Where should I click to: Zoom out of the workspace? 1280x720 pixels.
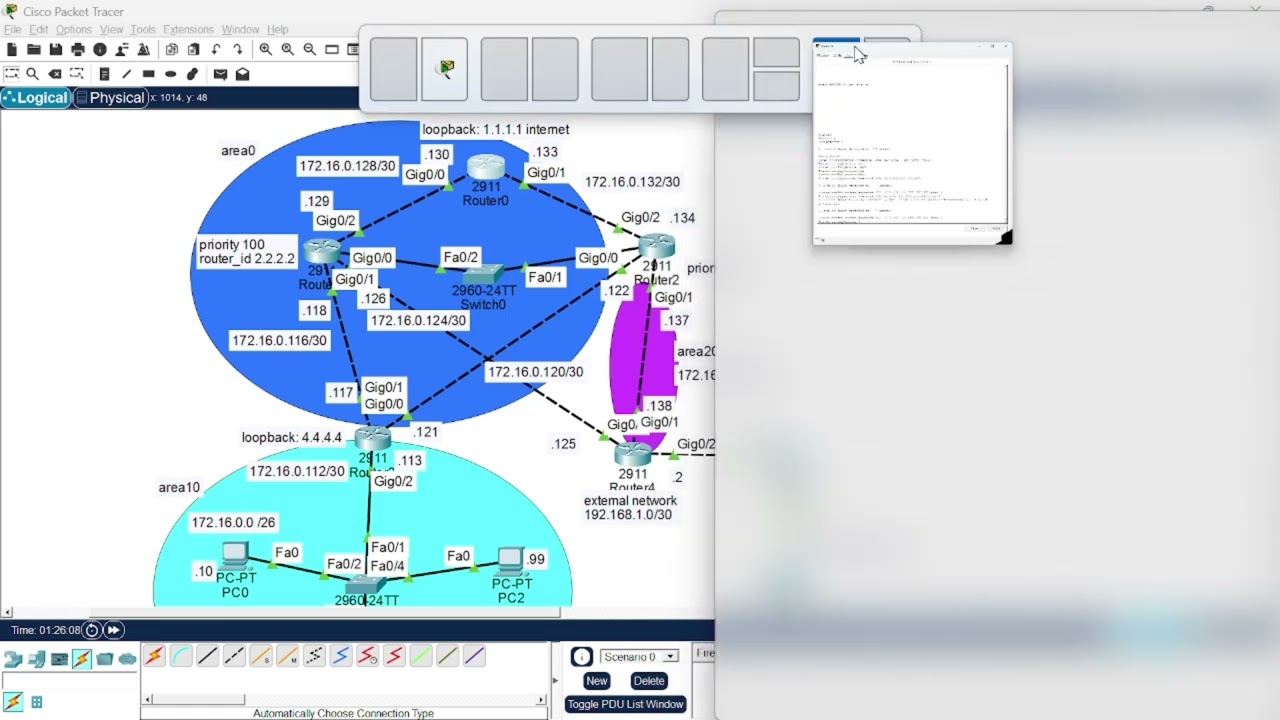tap(310, 49)
